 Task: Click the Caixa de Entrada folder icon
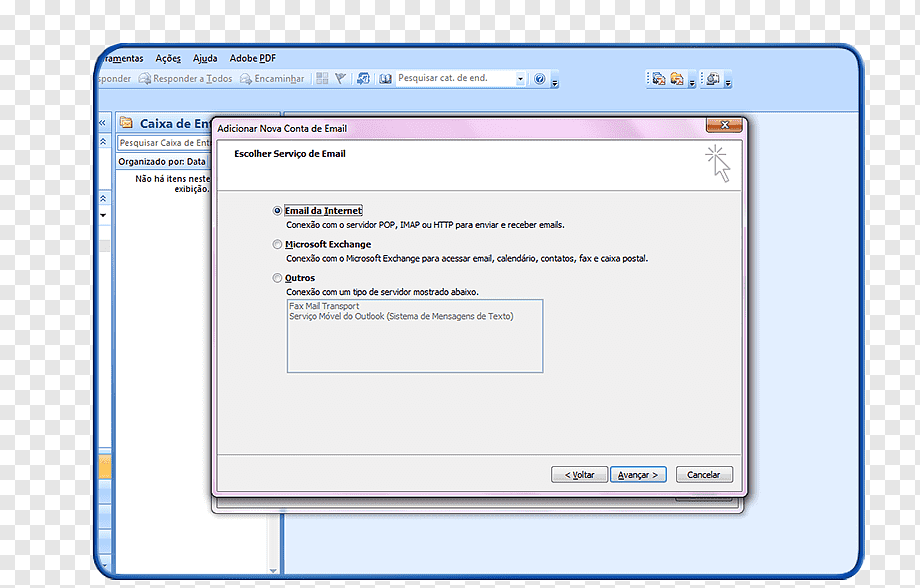tap(126, 123)
